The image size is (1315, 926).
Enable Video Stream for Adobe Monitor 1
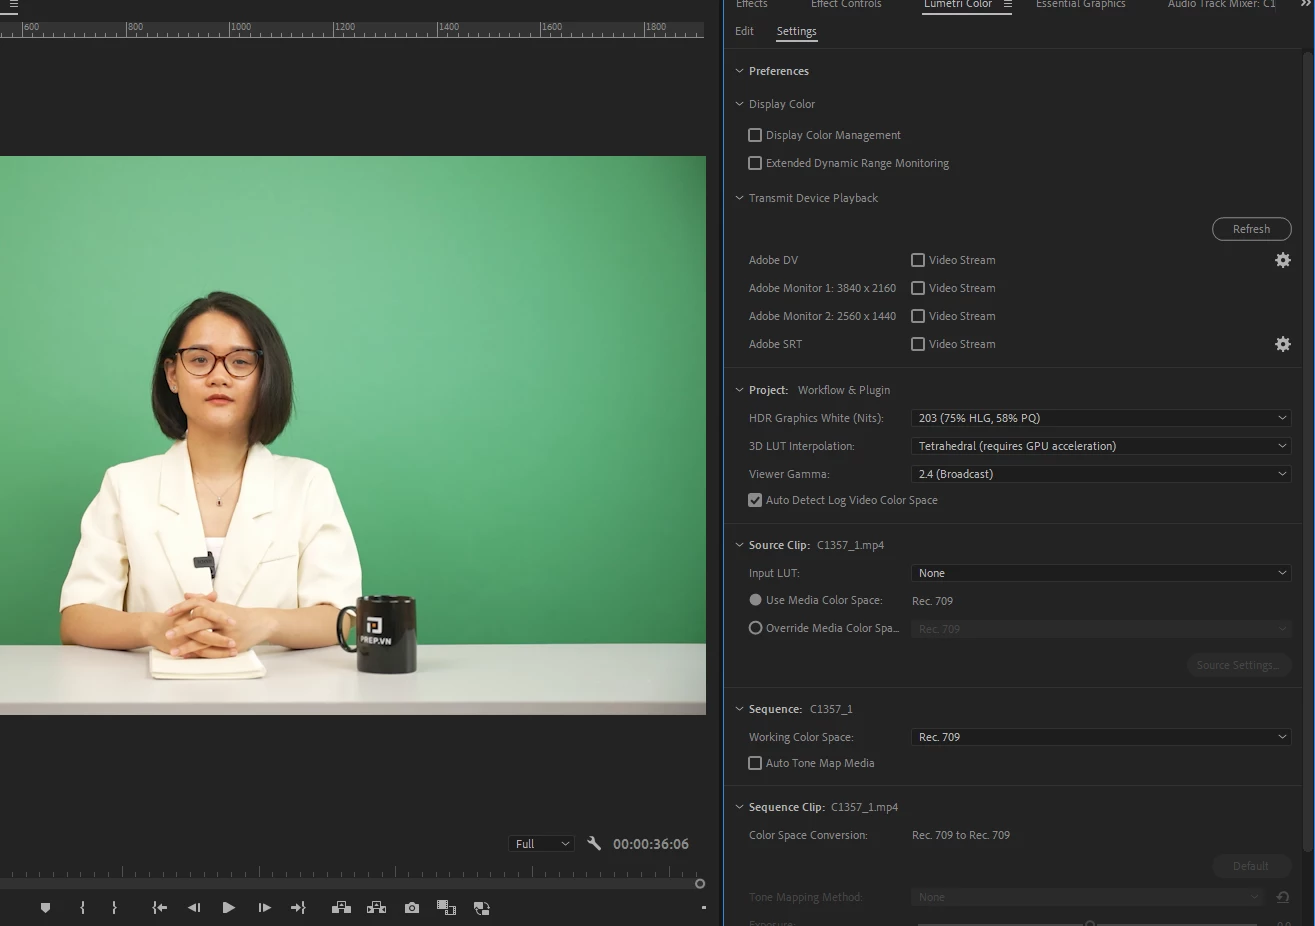pyautogui.click(x=918, y=288)
